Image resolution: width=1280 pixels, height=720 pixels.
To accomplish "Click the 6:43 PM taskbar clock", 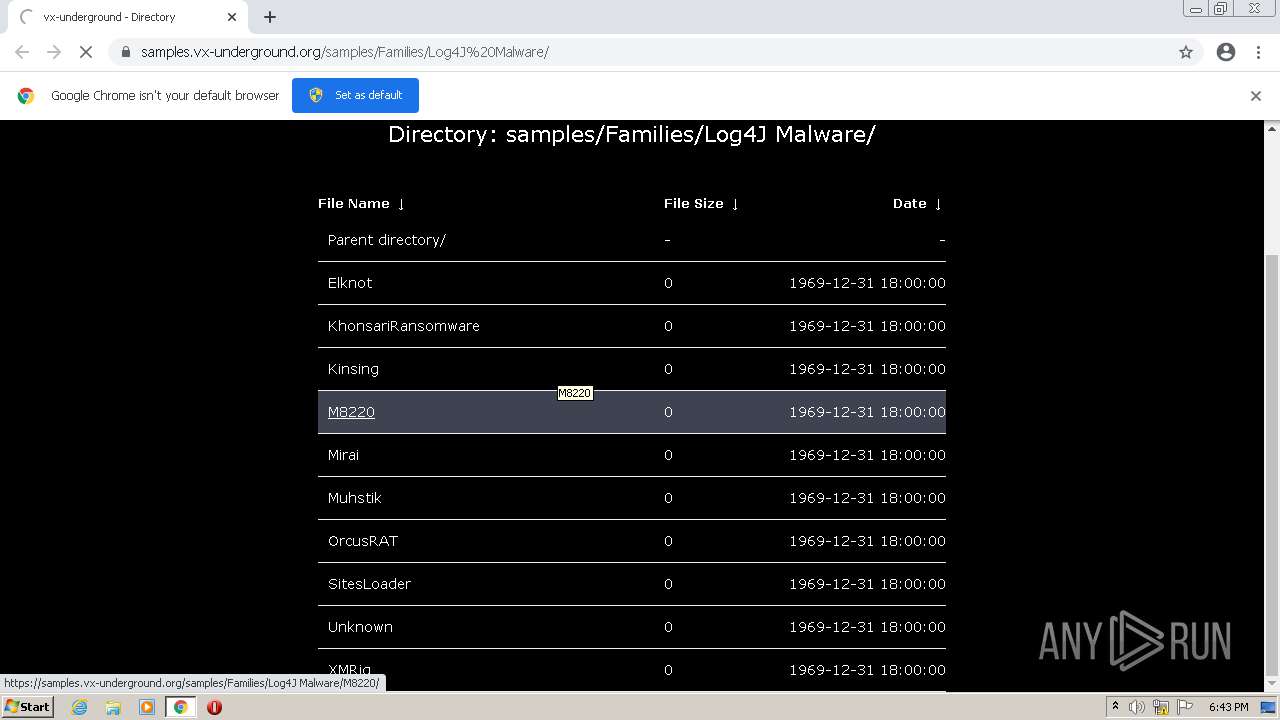I will pos(1228,707).
